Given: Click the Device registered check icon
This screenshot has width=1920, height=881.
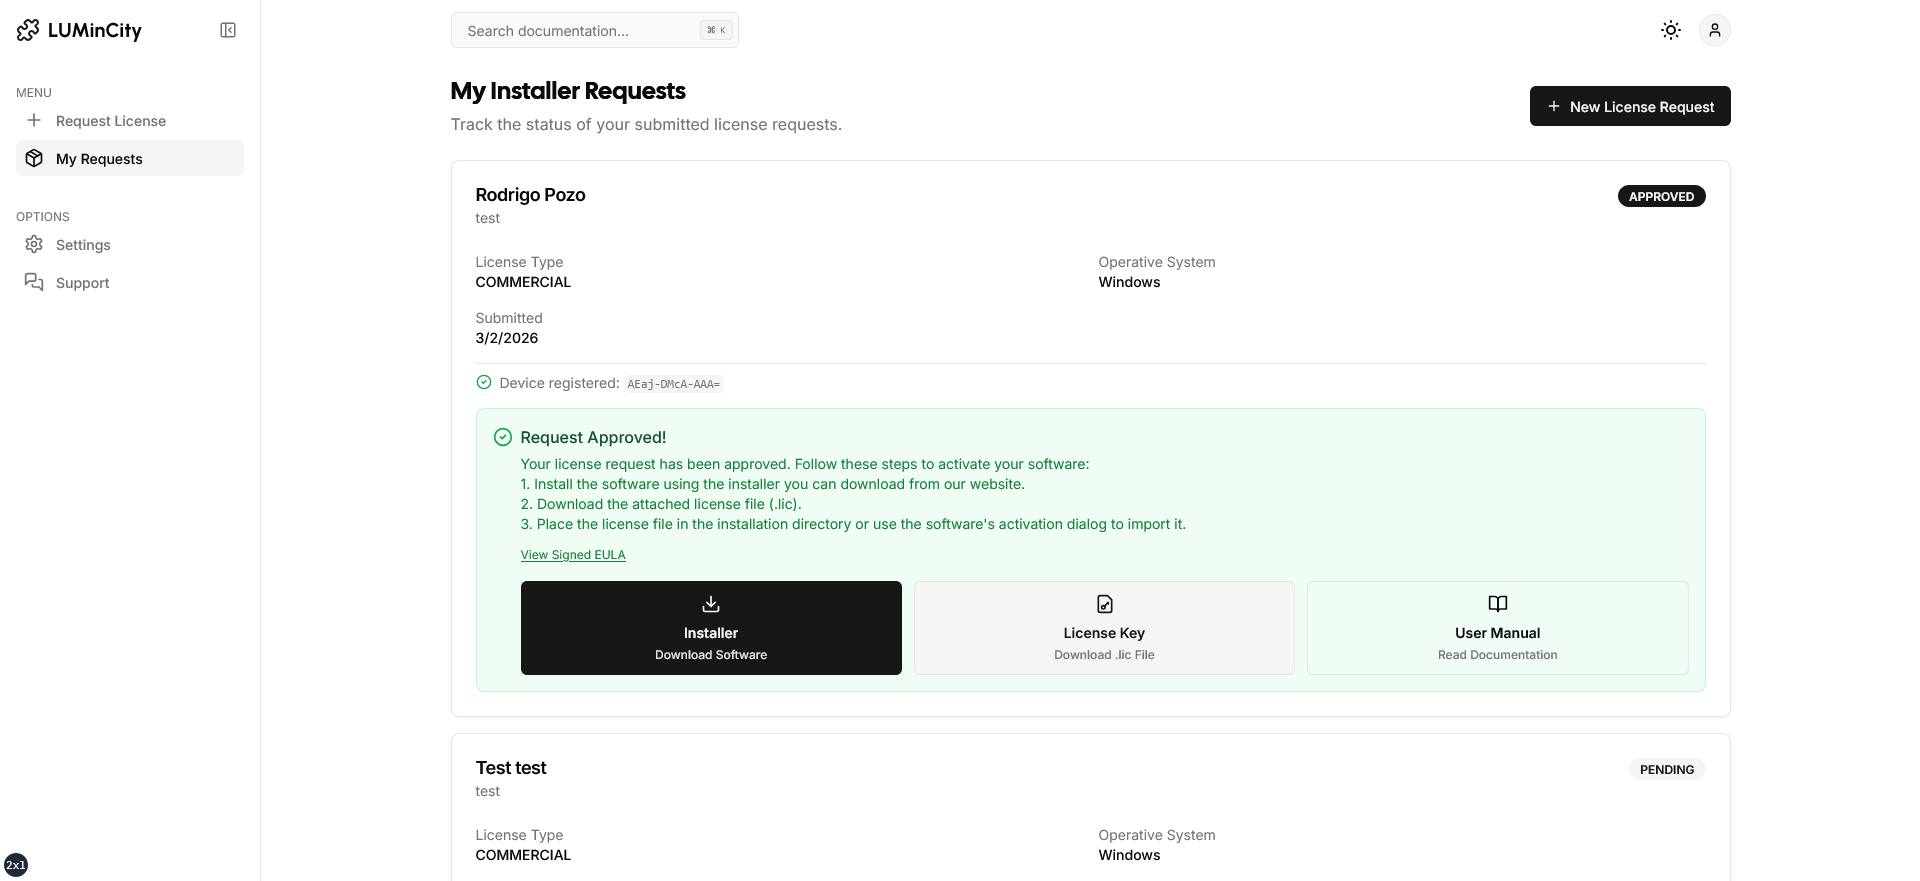Looking at the screenshot, I should pyautogui.click(x=484, y=382).
